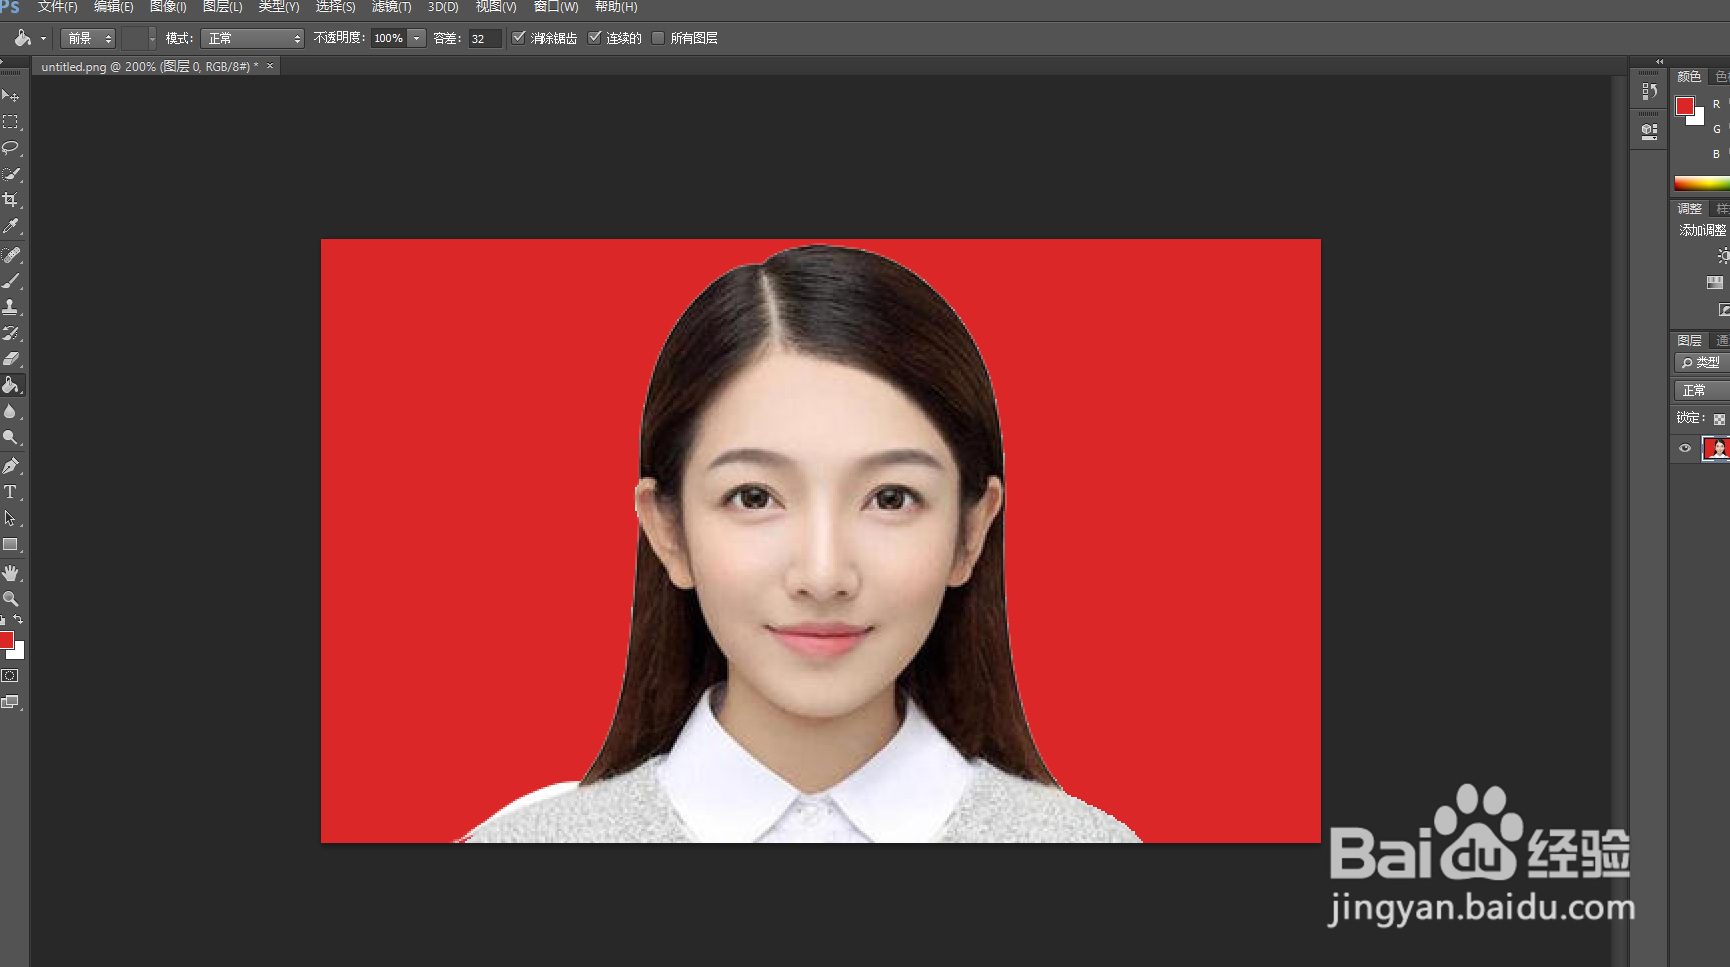1730x967 pixels.
Task: Expand the collapsed panel dock
Action: (1660, 61)
